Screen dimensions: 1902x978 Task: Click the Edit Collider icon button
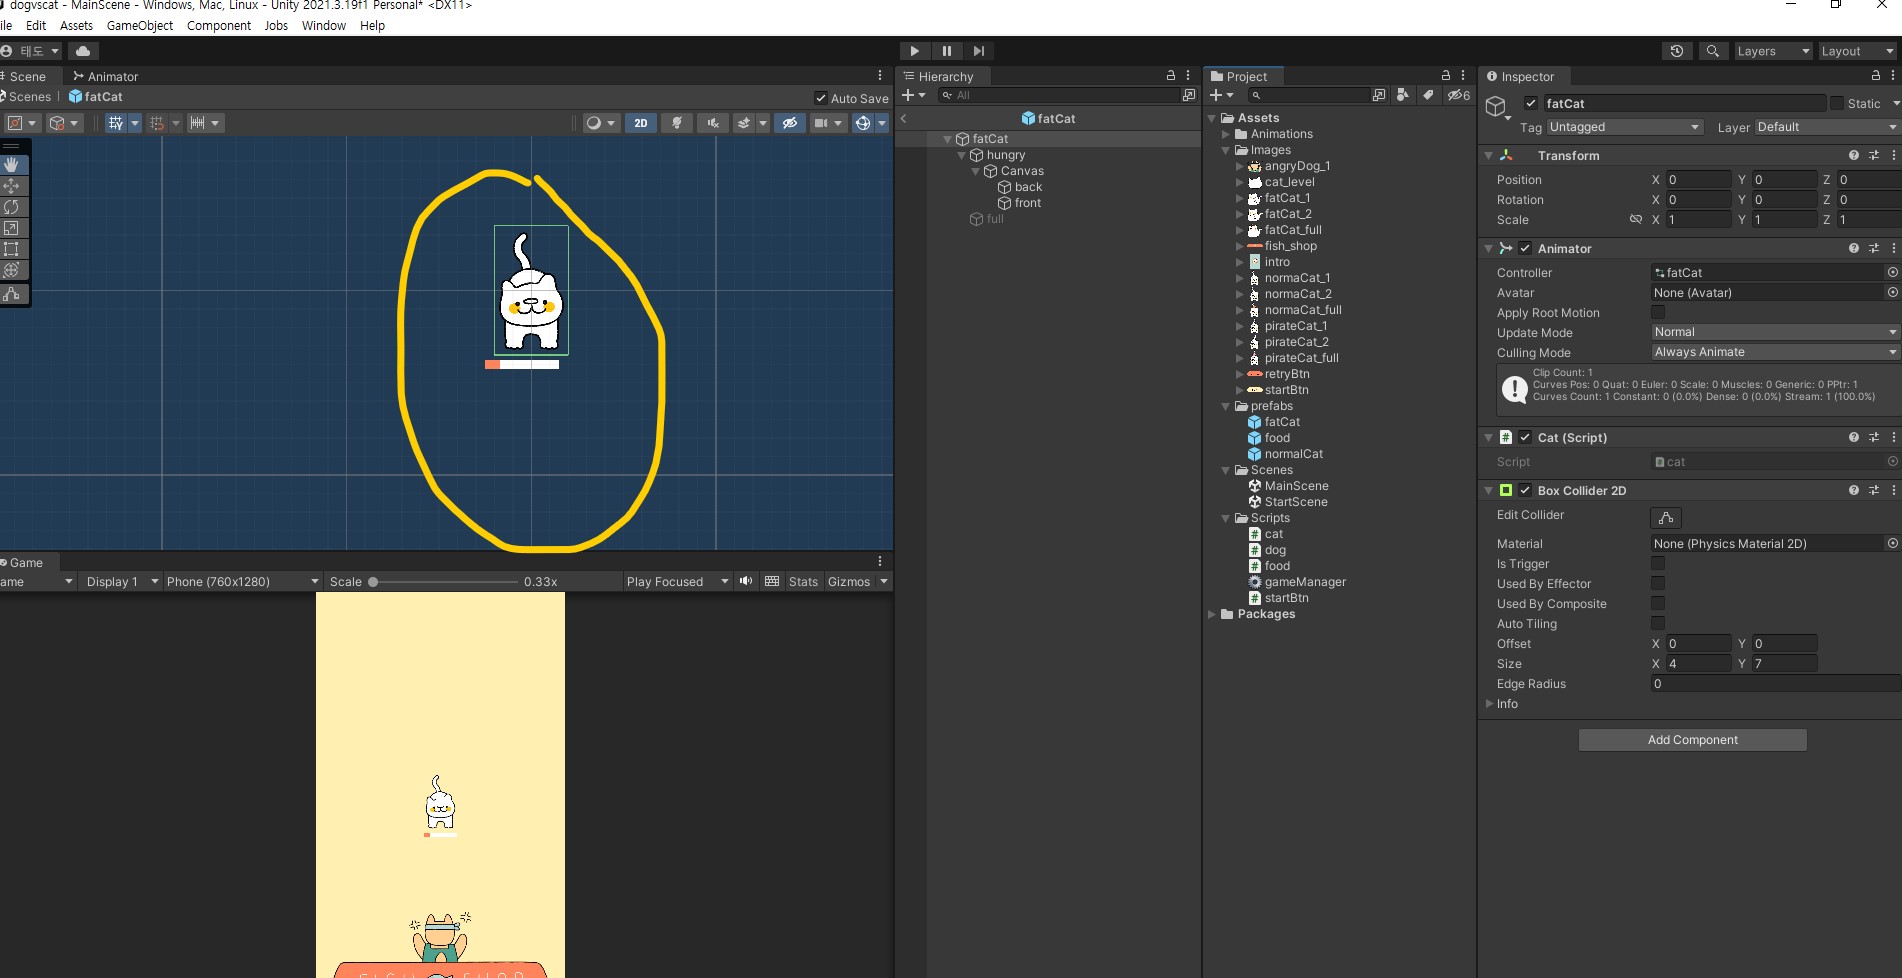coord(1666,517)
